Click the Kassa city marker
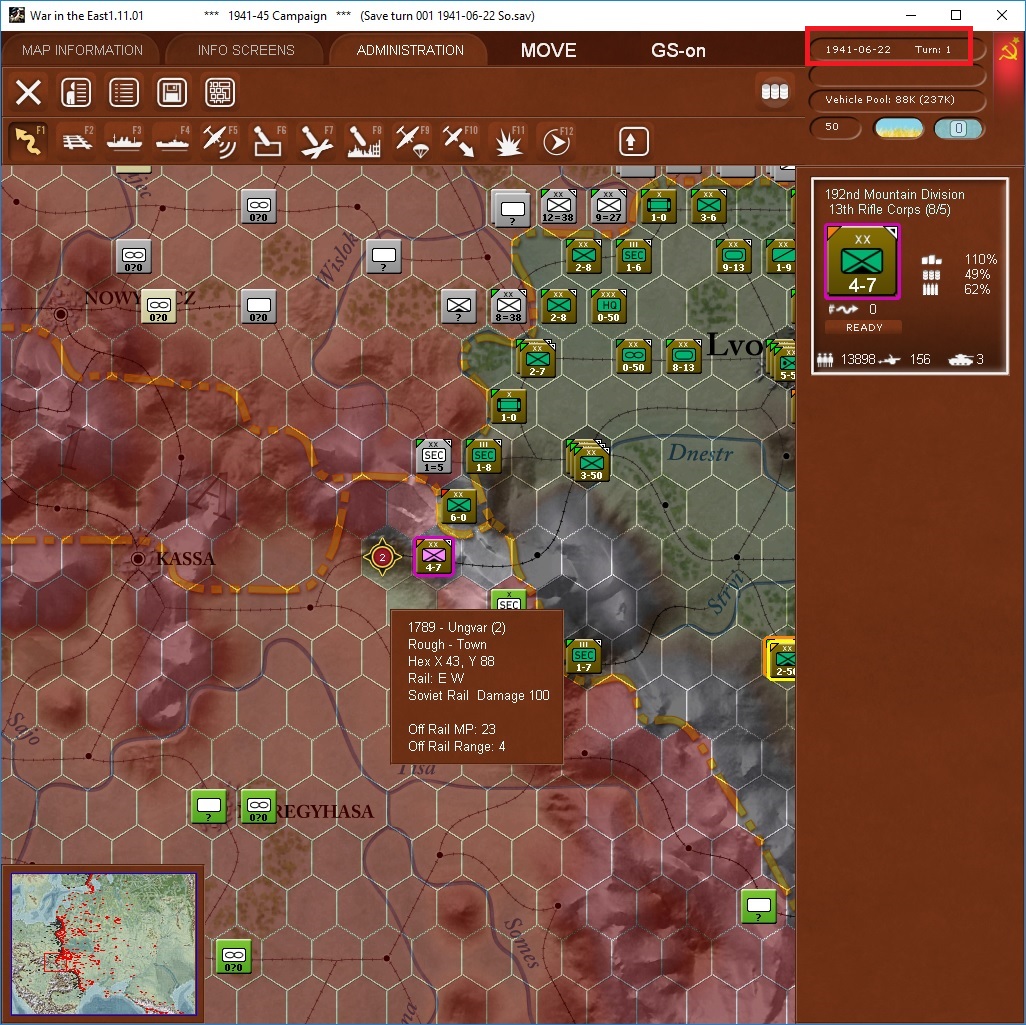Viewport: 1026px width, 1025px height. pos(138,558)
